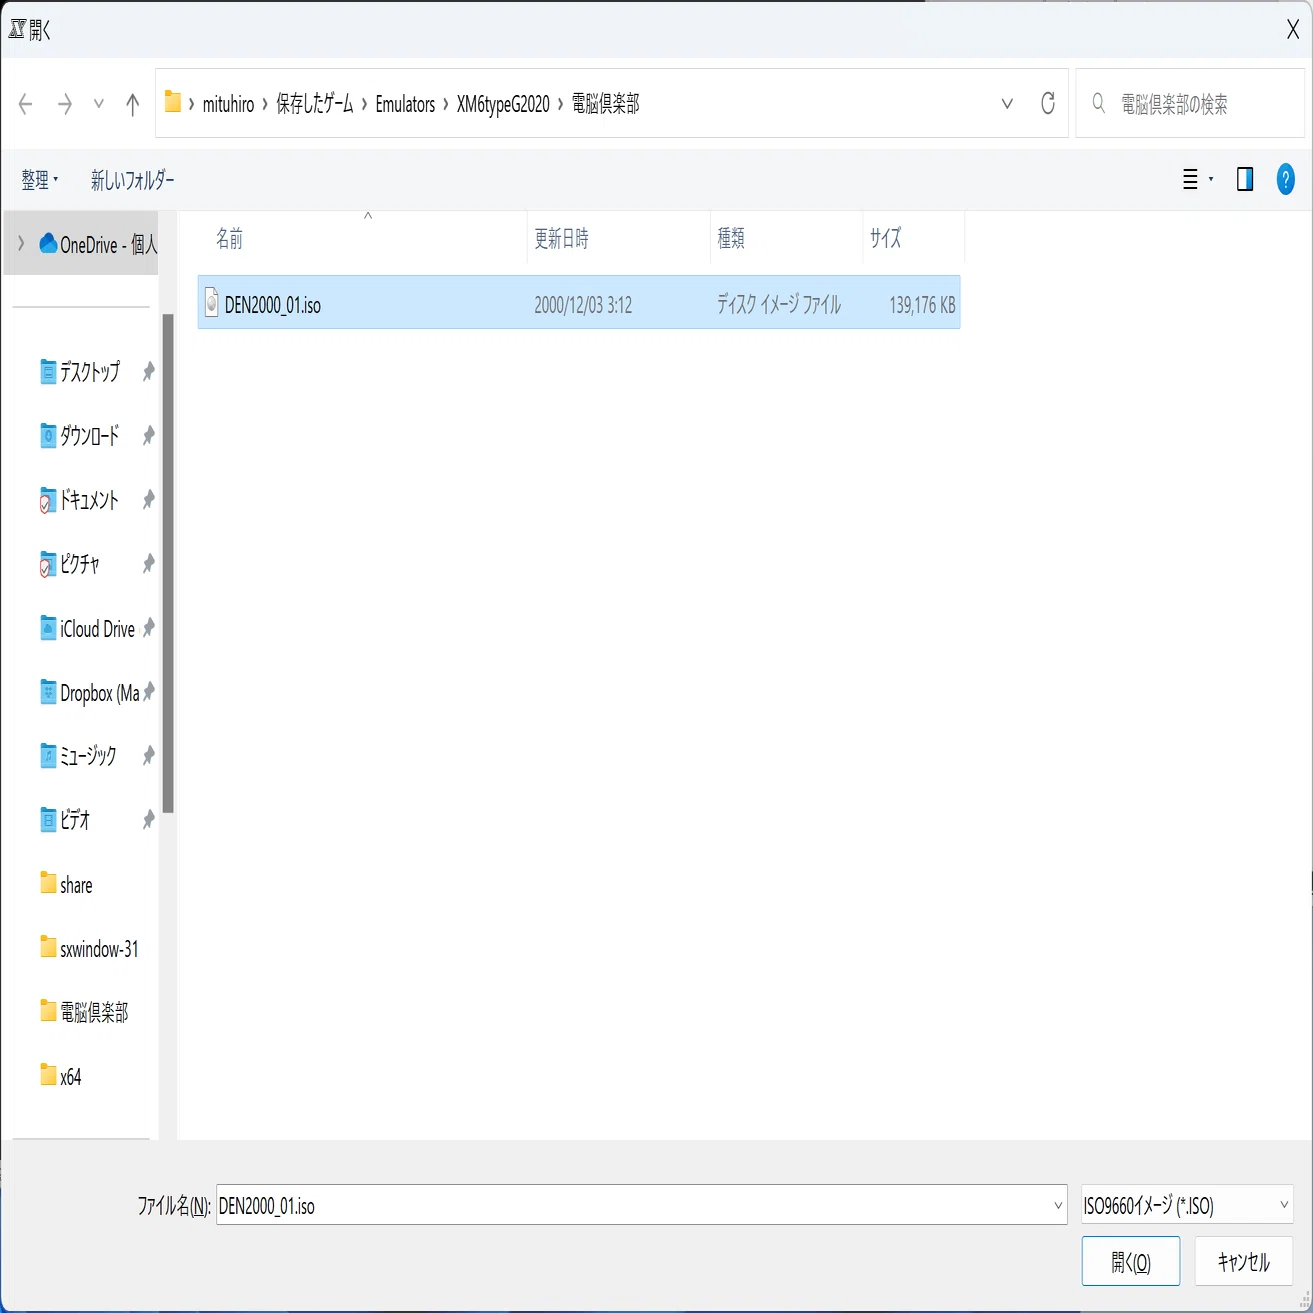Change the view layout icon

point(1190,180)
